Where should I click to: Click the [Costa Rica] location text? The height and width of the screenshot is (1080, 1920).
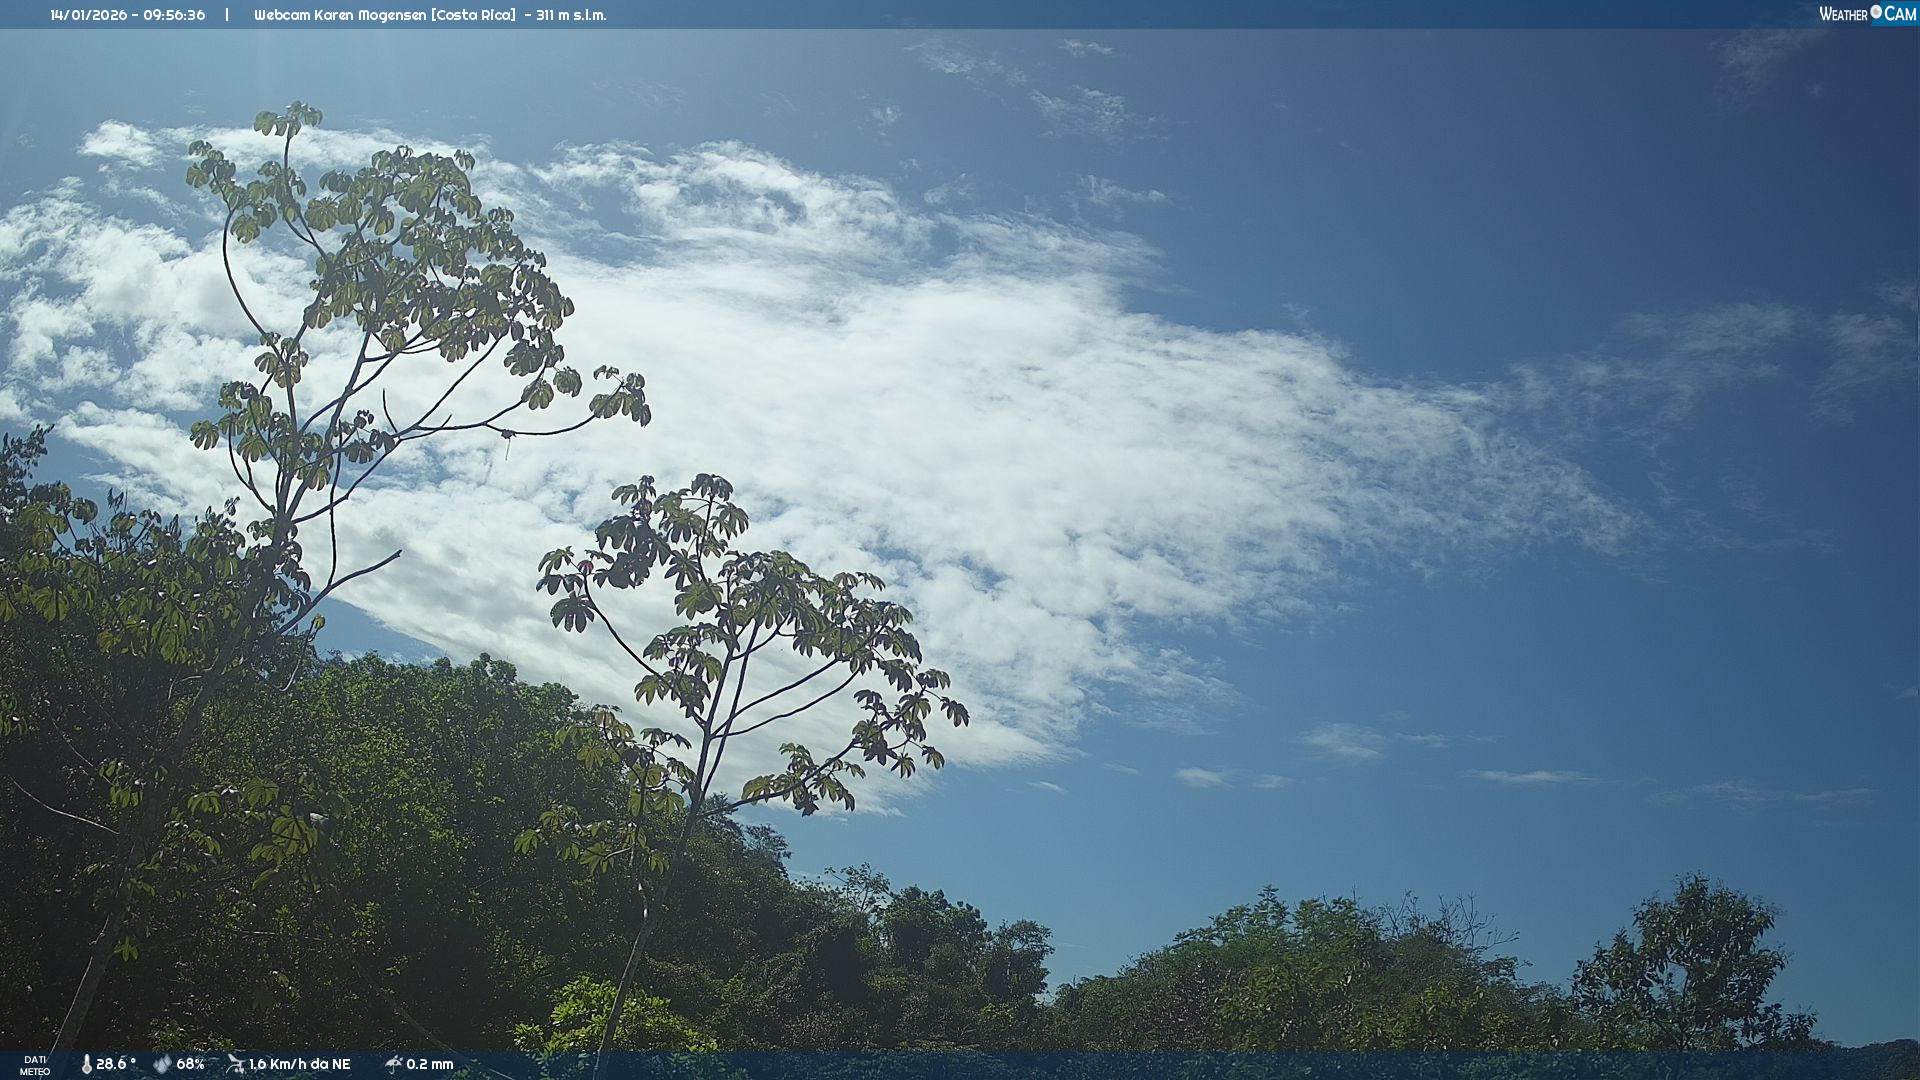474,15
